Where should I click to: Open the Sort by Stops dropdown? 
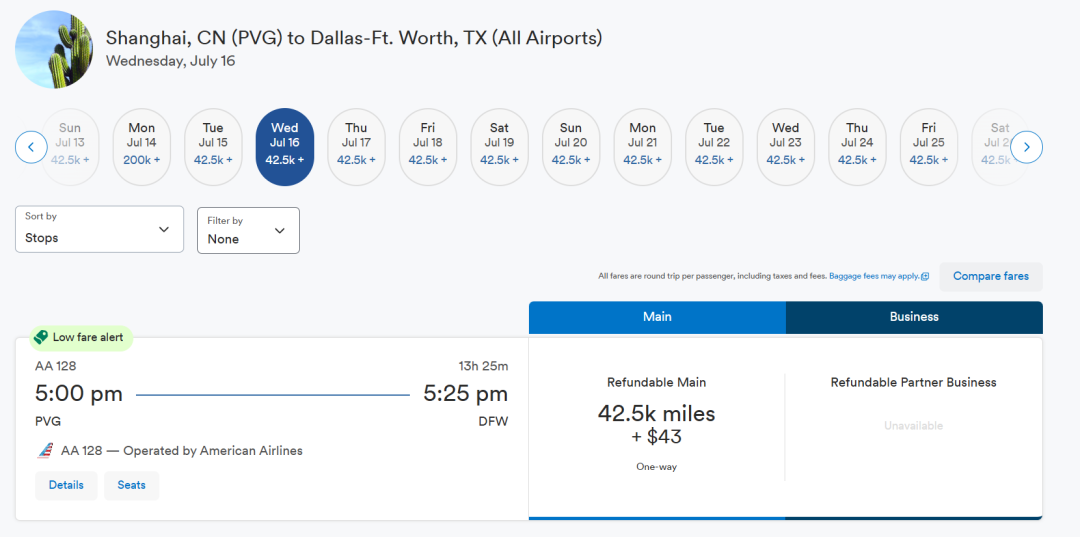click(100, 229)
